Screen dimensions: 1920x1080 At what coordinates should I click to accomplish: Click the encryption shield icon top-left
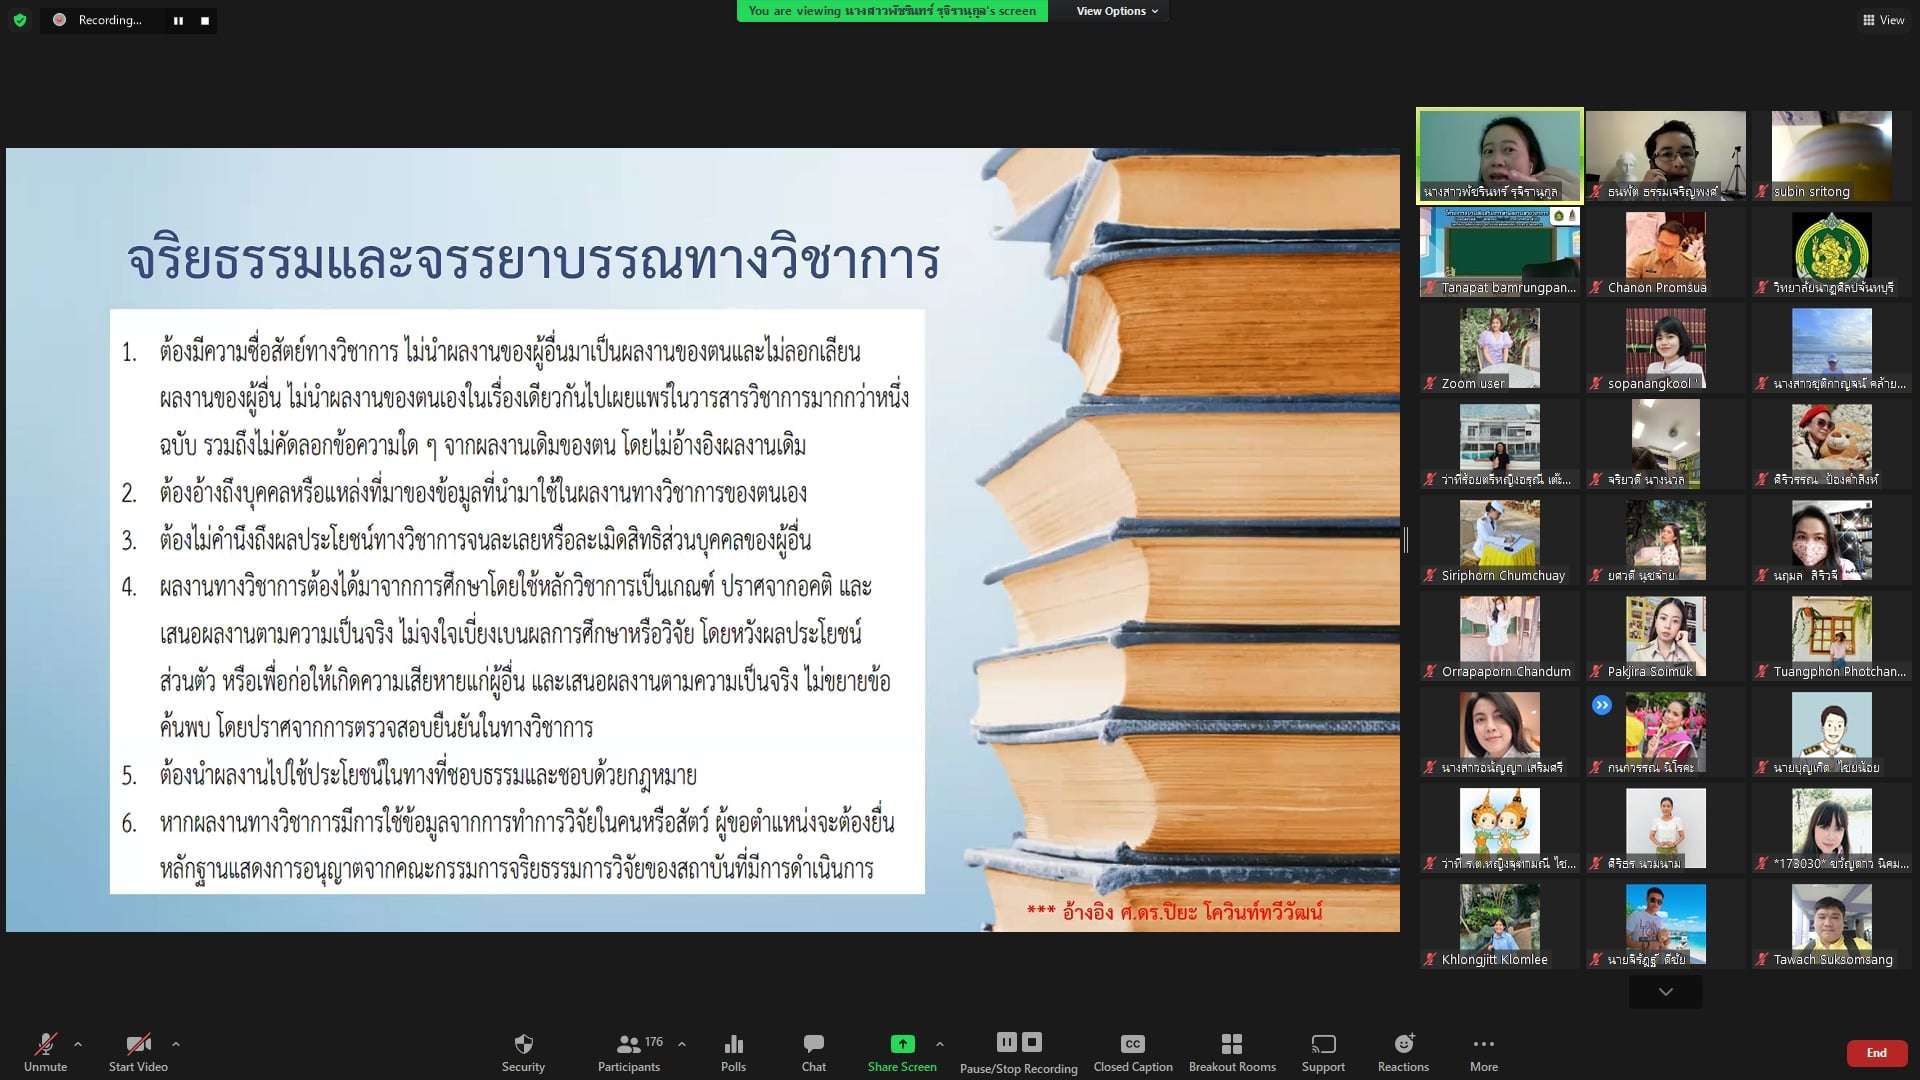pyautogui.click(x=20, y=20)
